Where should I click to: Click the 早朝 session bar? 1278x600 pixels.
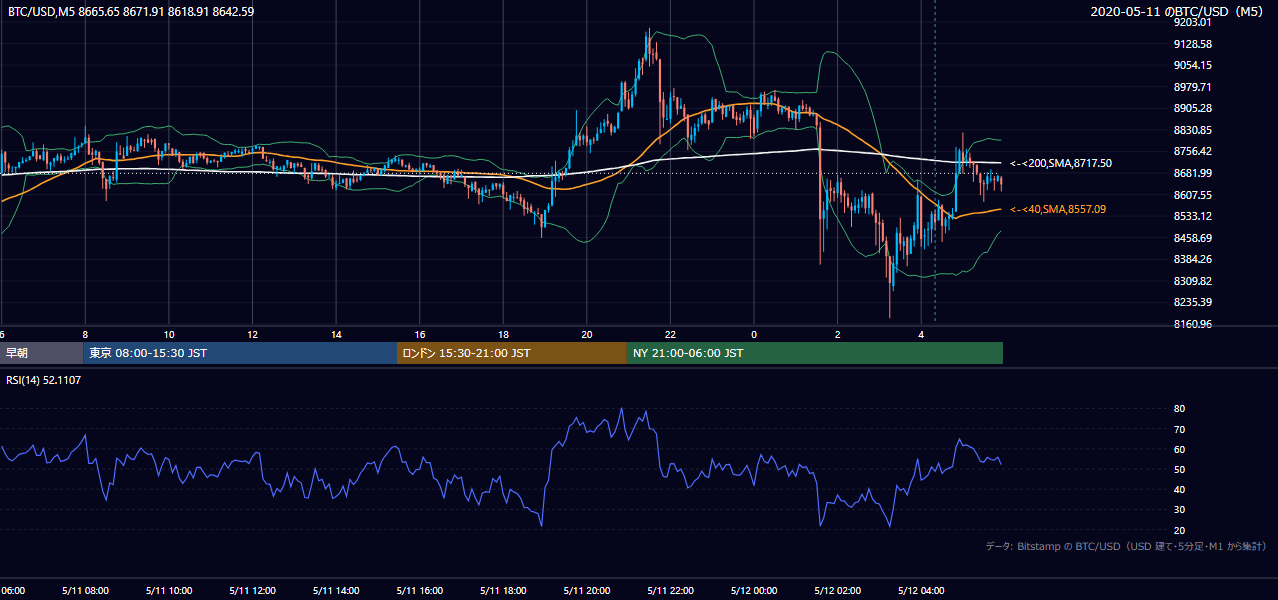coord(42,353)
